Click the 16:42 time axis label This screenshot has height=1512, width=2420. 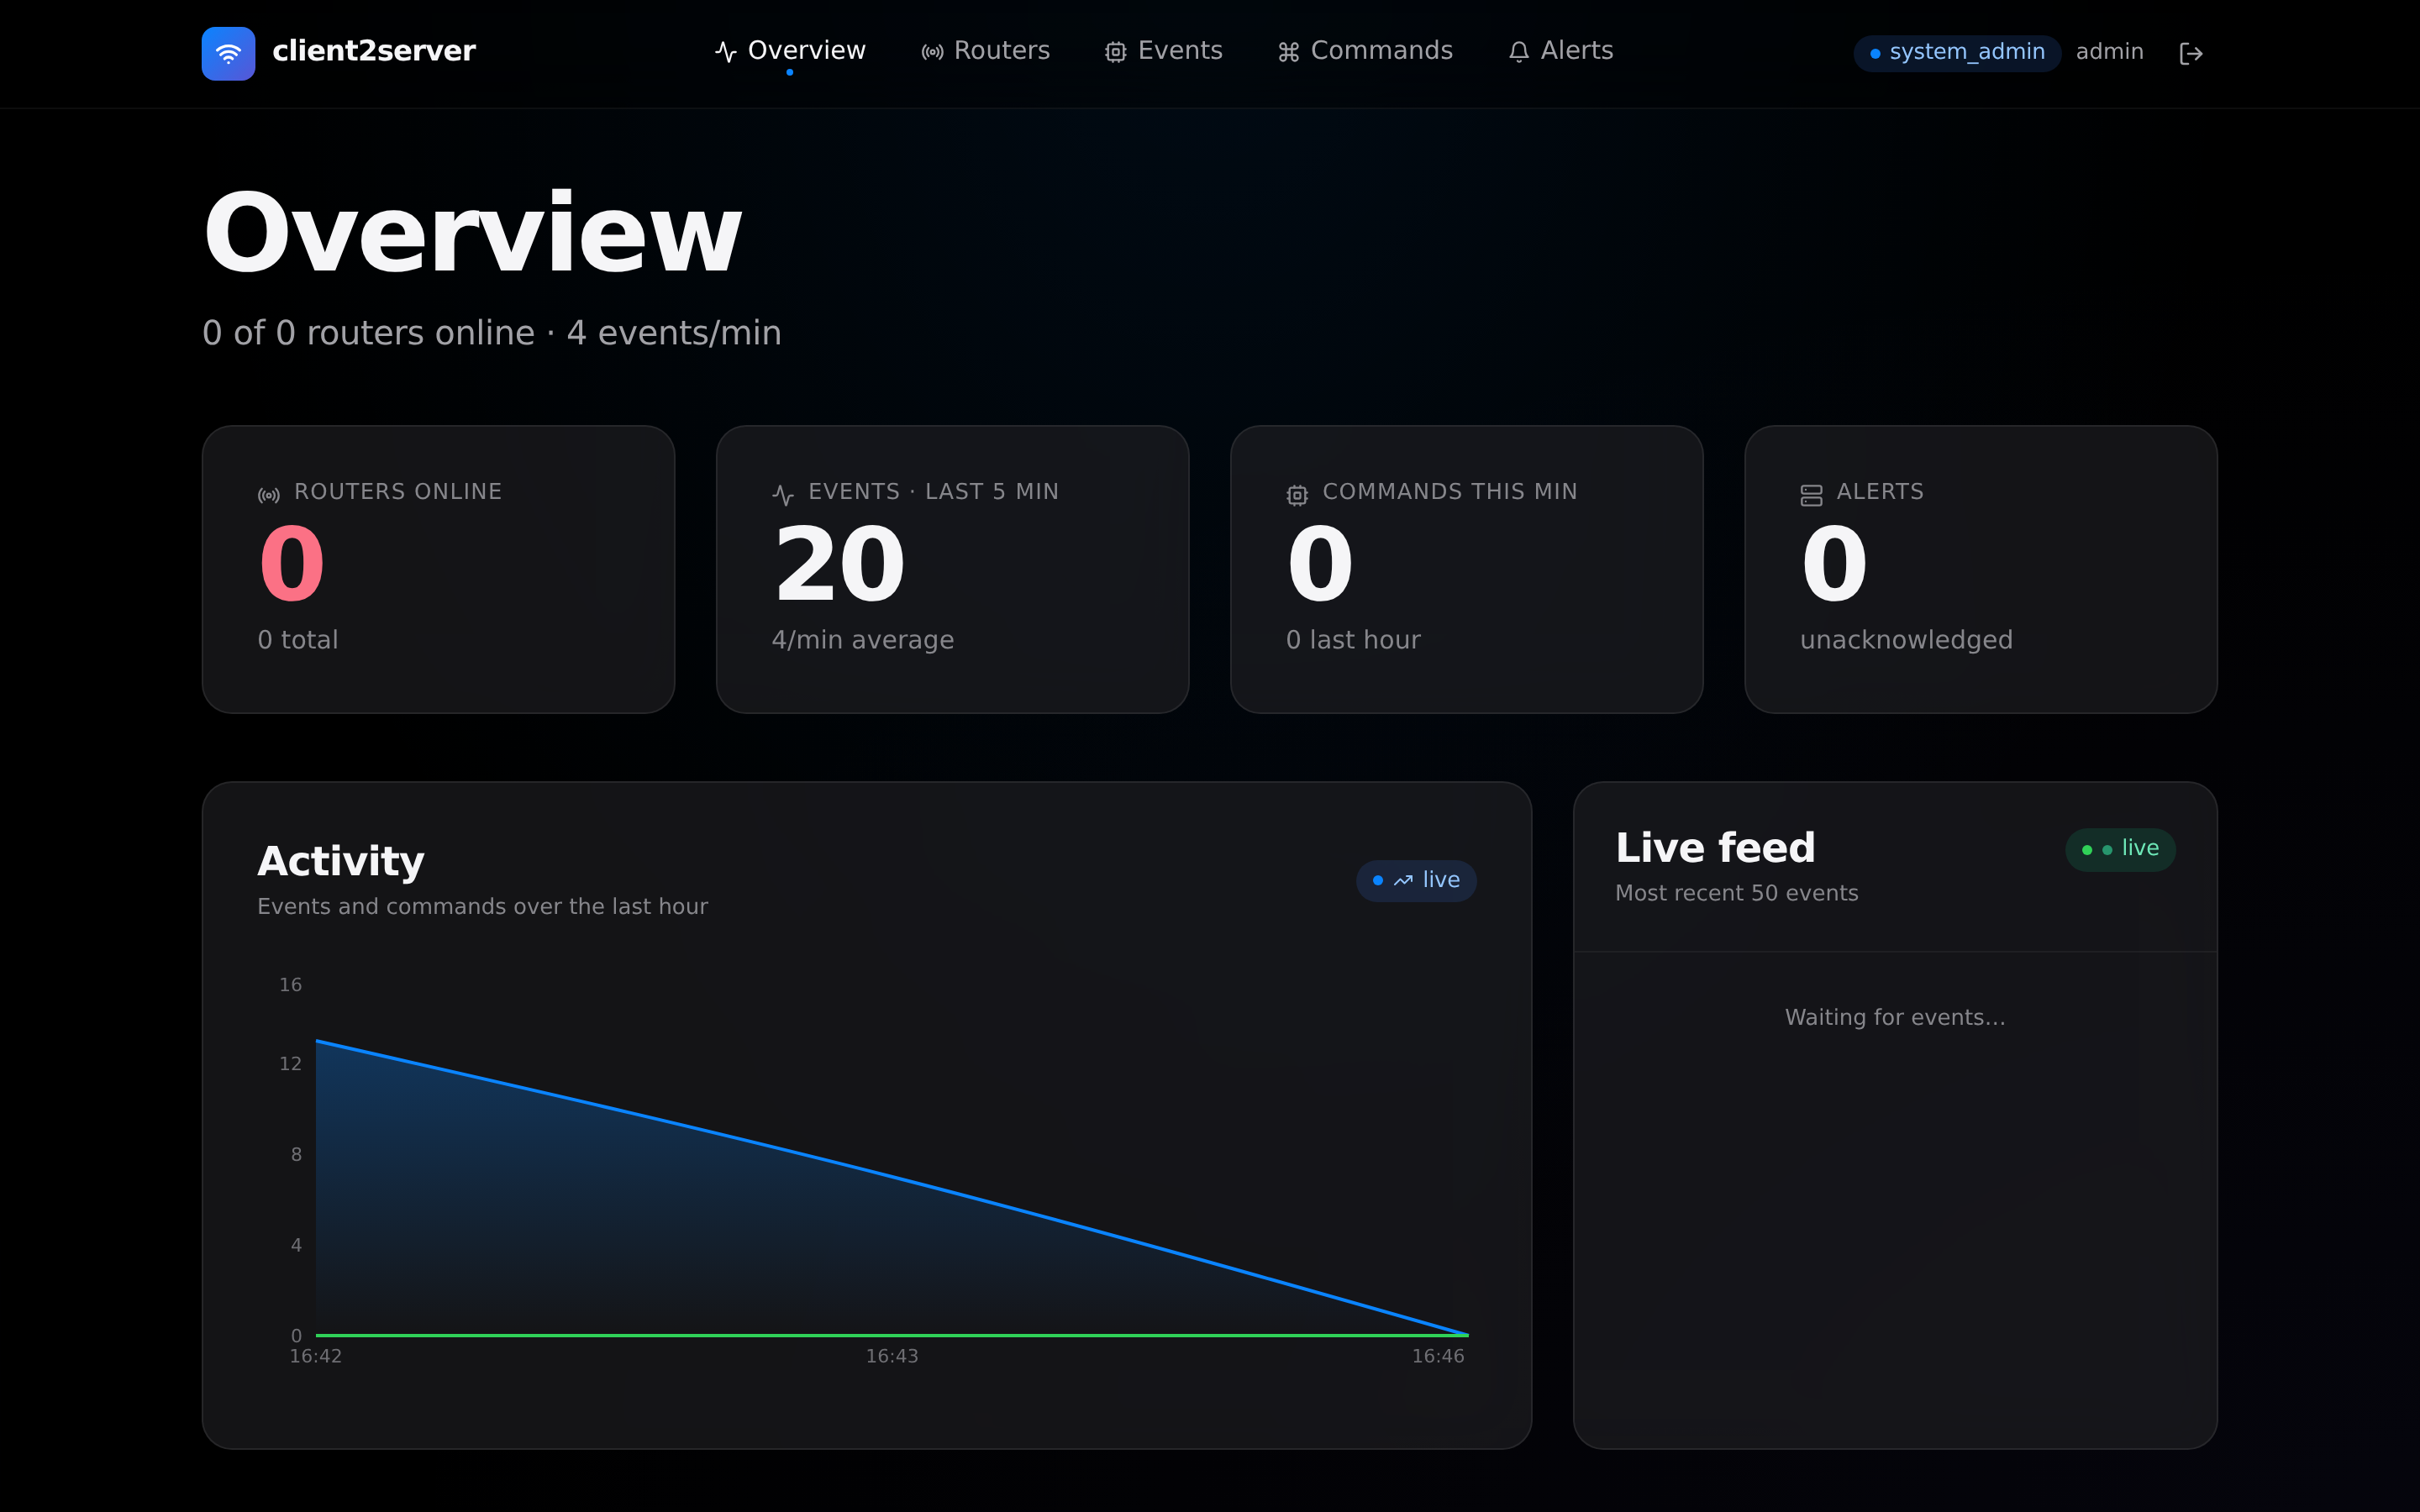[x=316, y=1356]
